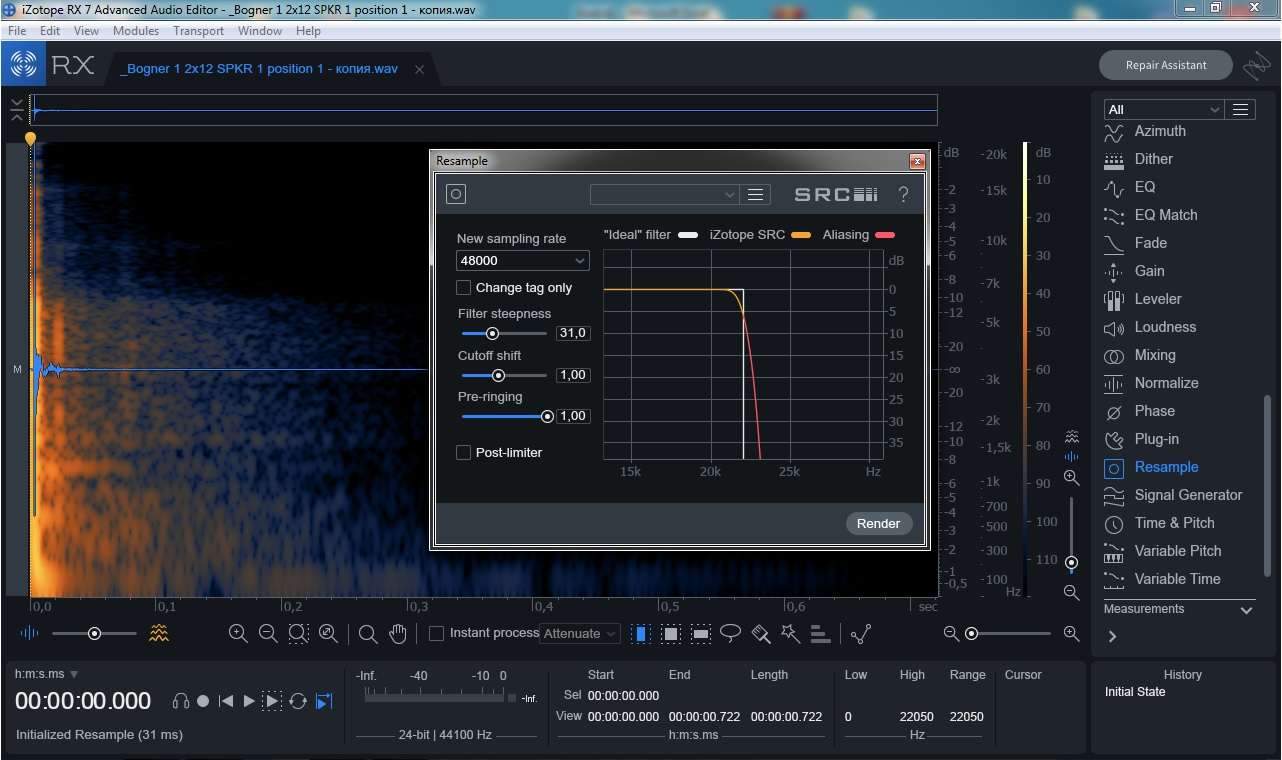Enable the Change tag only checkbox
Viewport: 1282px width, 760px height.
[464, 288]
